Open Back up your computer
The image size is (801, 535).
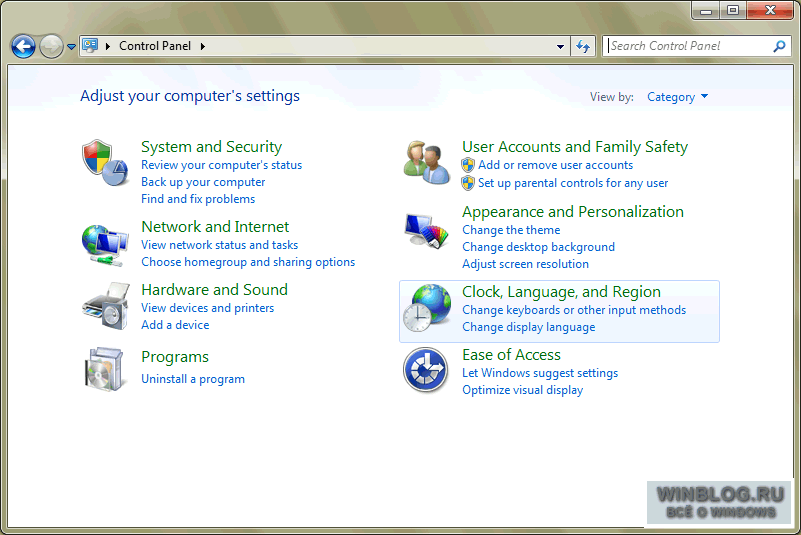[x=203, y=182]
